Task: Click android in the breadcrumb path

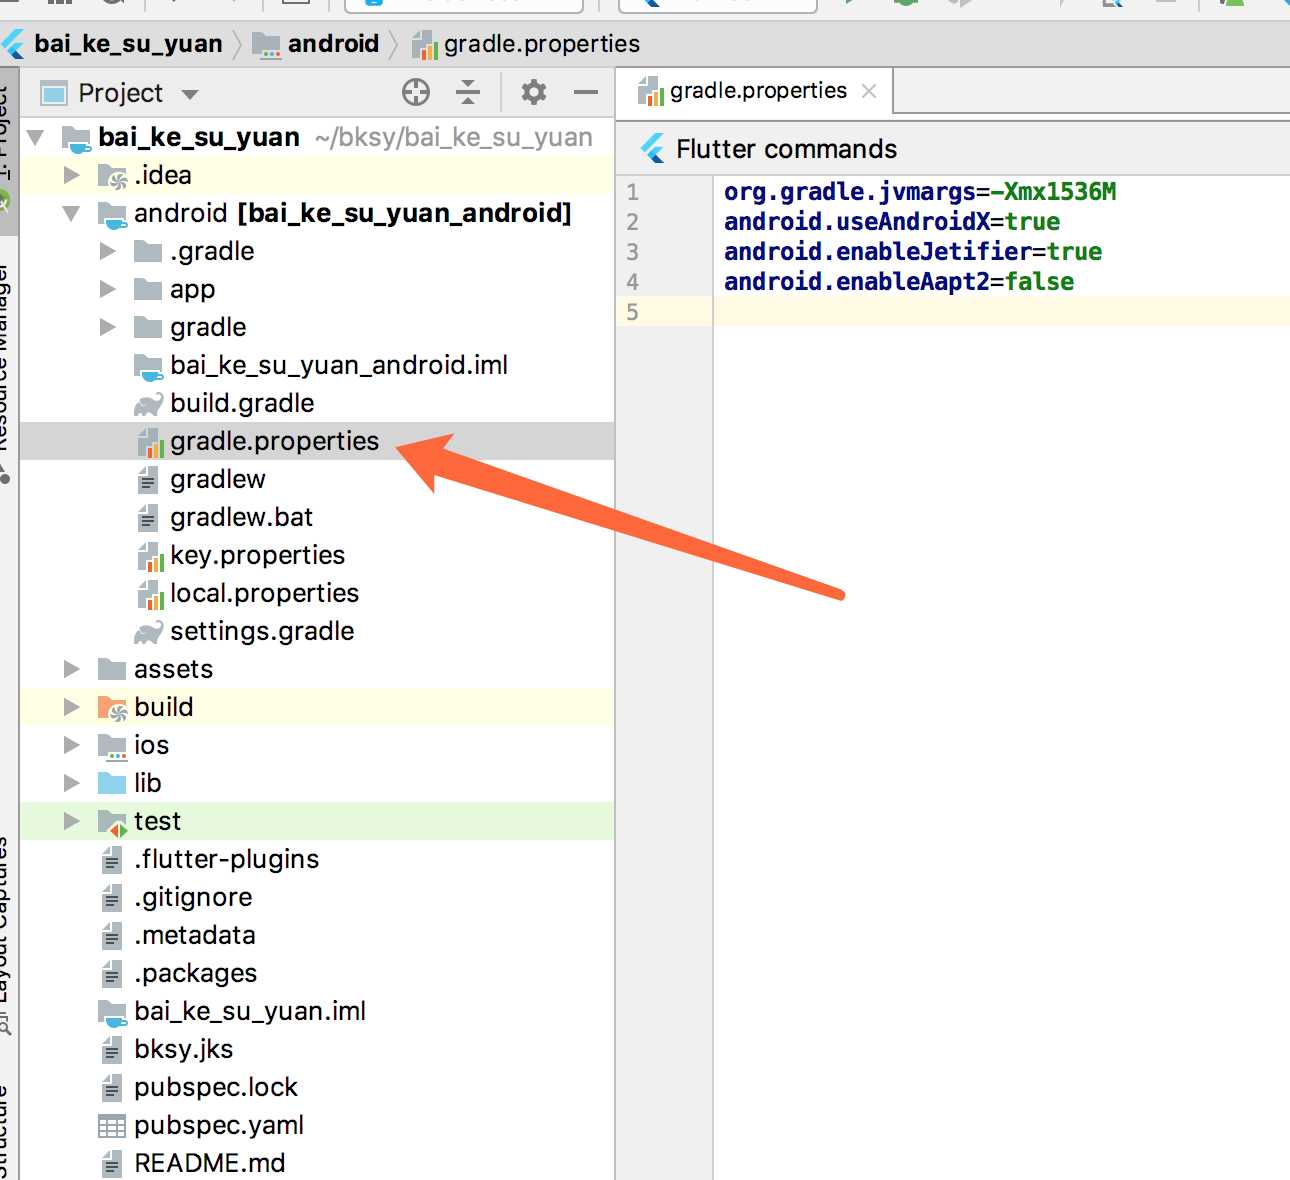Action: click(x=333, y=44)
